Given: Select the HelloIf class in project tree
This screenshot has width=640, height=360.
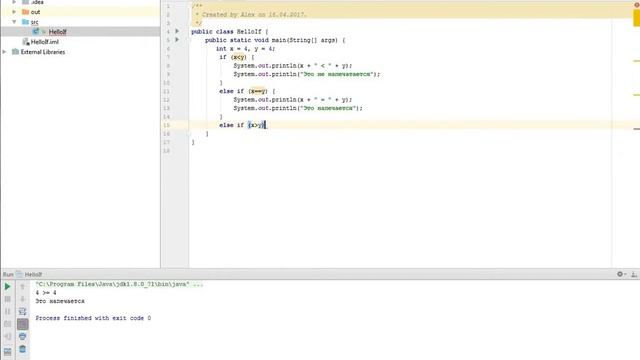Looking at the screenshot, I should [x=57, y=32].
